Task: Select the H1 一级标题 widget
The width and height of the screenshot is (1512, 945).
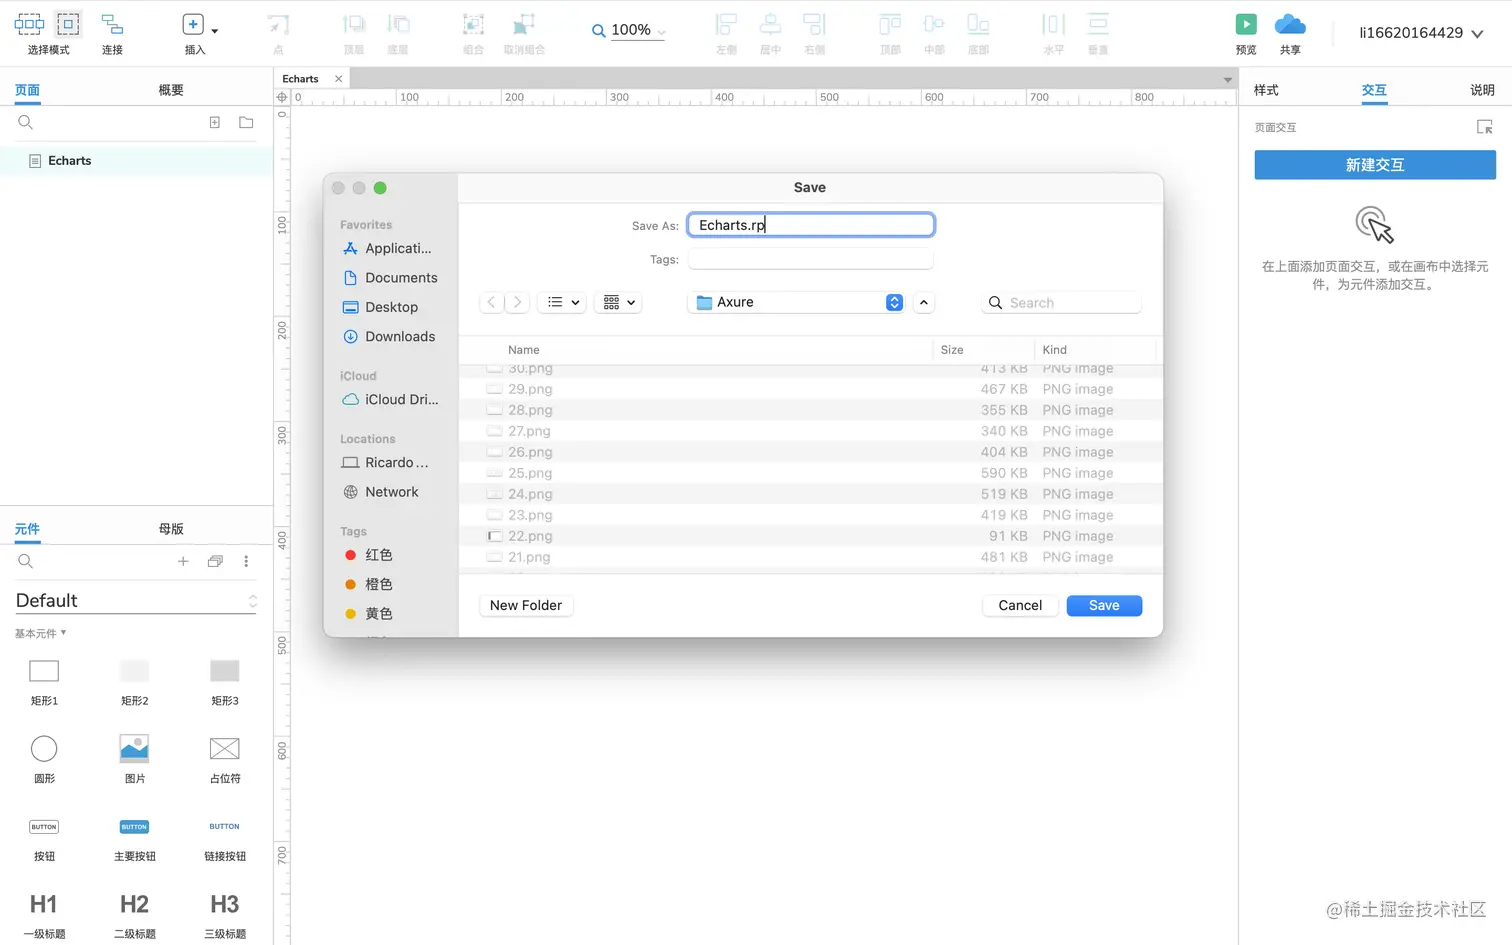Action: [x=44, y=915]
